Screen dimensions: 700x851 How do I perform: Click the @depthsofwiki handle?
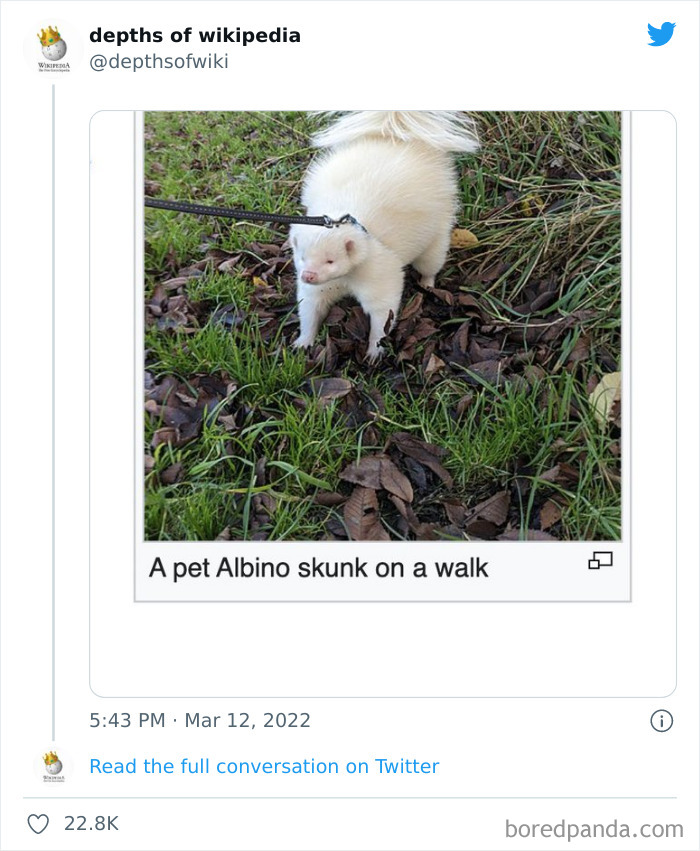(158, 61)
